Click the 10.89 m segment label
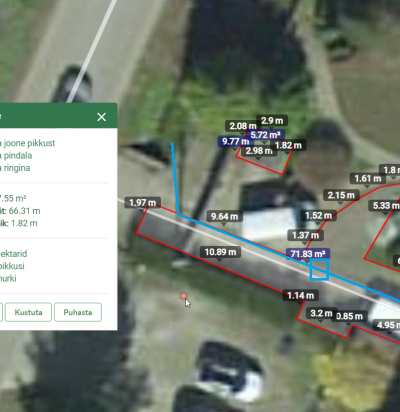 pos(220,252)
